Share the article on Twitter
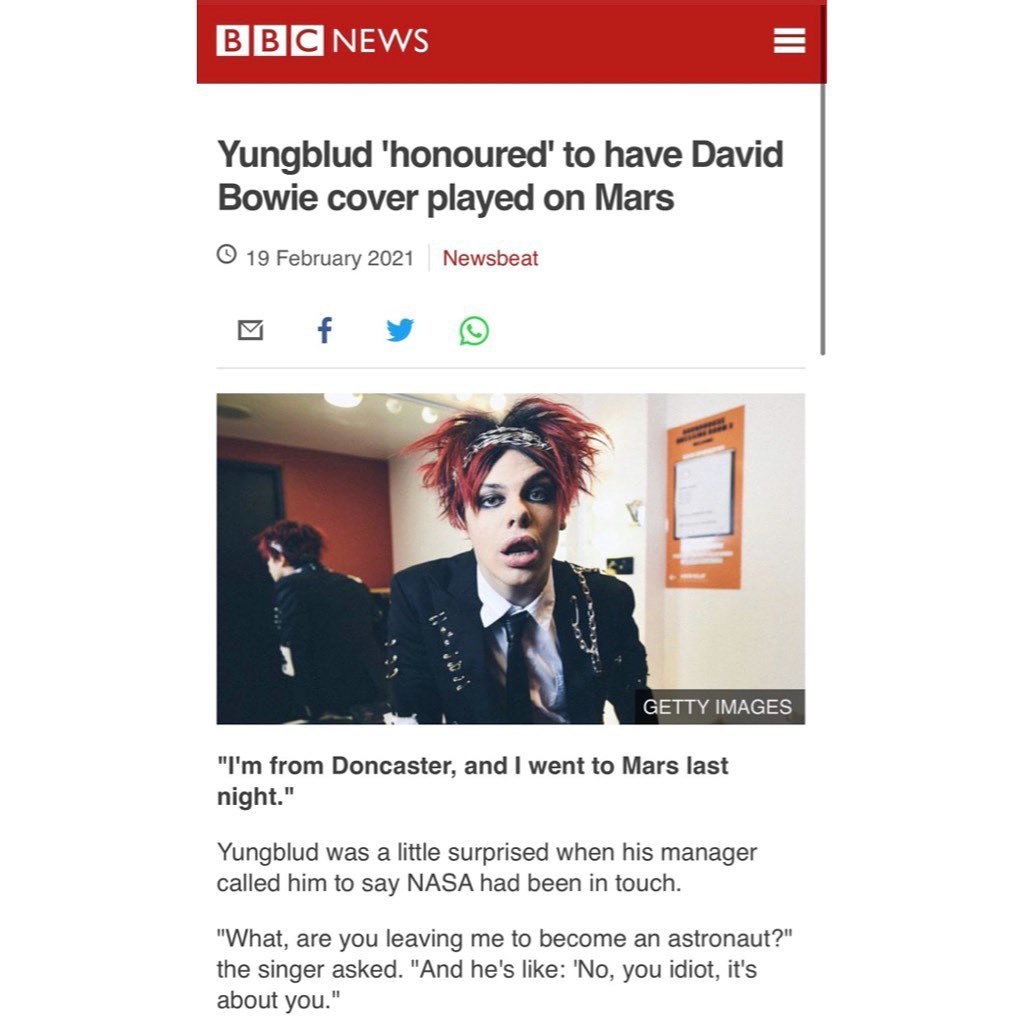Screen dimensions: 1024x1024 [x=400, y=330]
